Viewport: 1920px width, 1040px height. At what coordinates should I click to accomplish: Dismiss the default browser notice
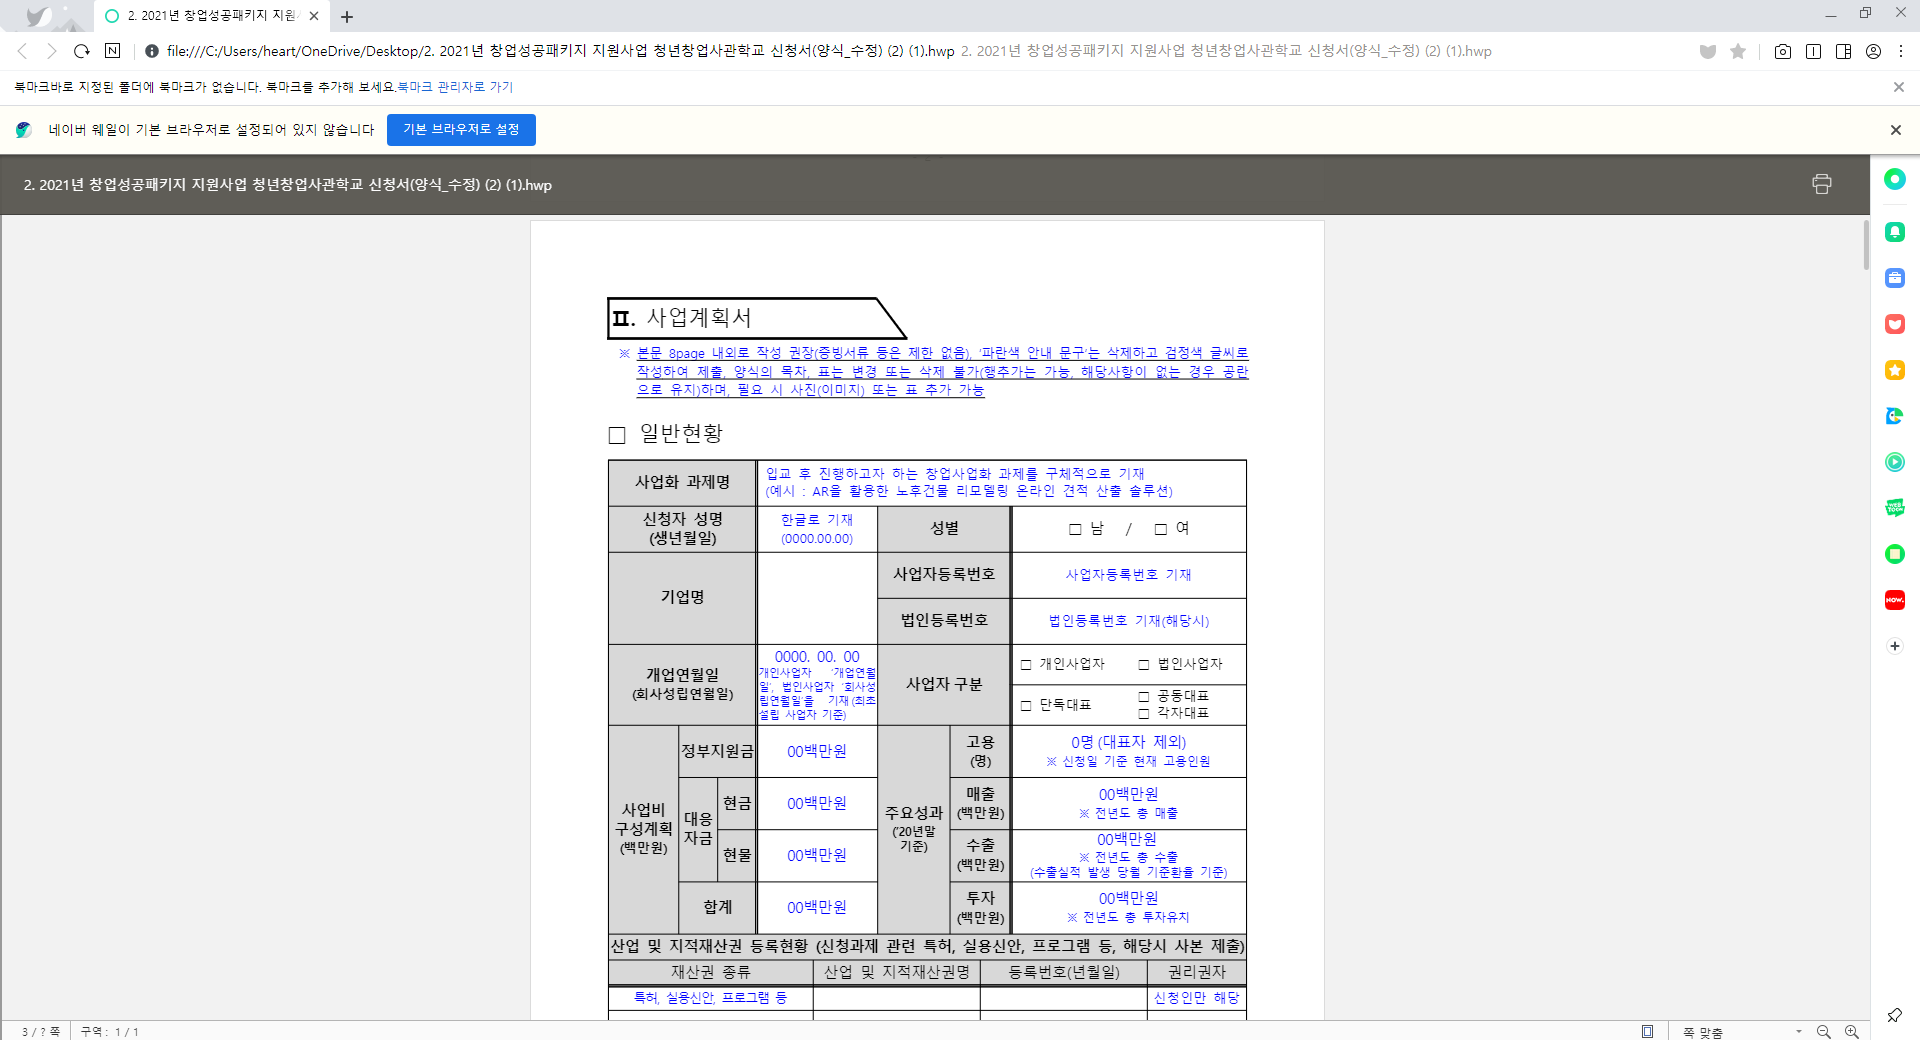1895,130
